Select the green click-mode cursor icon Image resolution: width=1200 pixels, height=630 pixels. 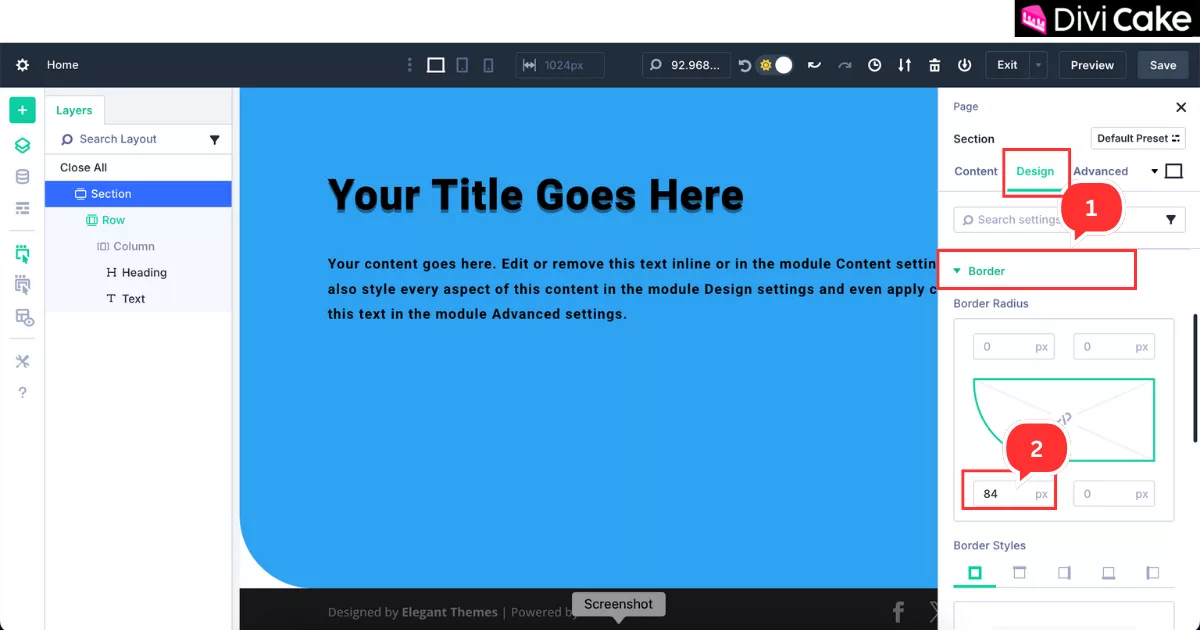coord(22,254)
